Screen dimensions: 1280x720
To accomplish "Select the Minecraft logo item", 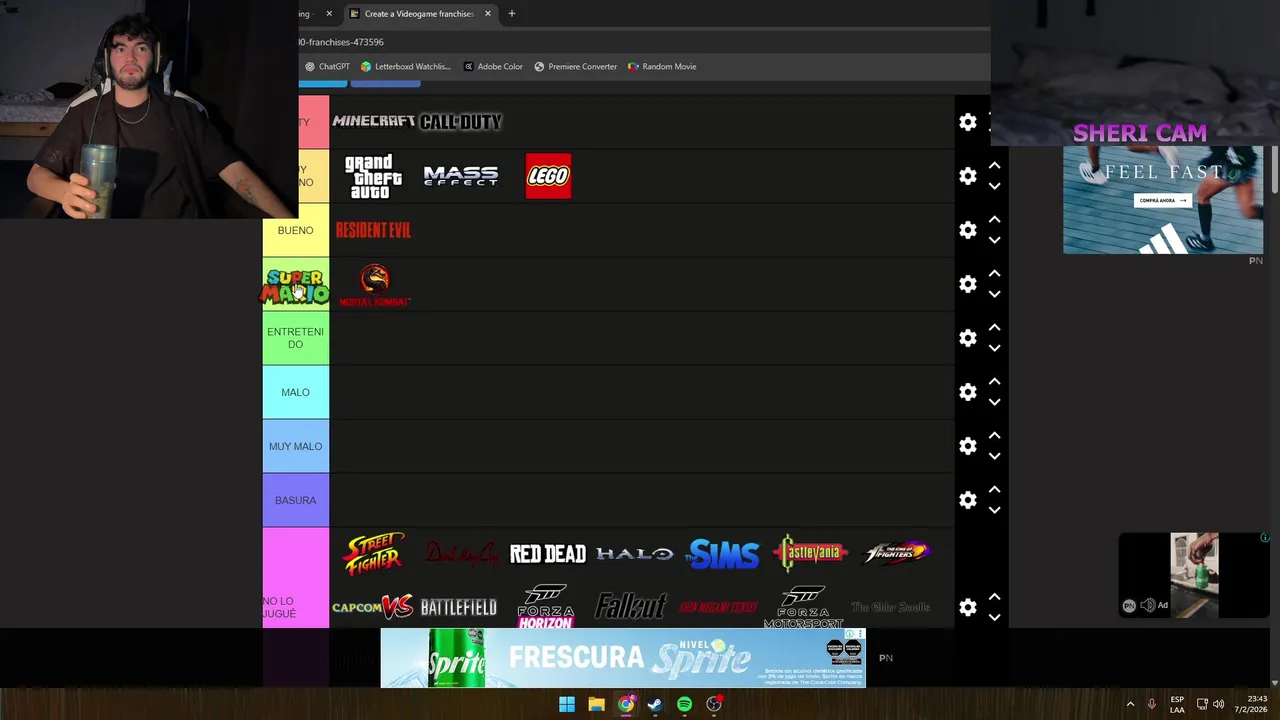I will (x=374, y=121).
